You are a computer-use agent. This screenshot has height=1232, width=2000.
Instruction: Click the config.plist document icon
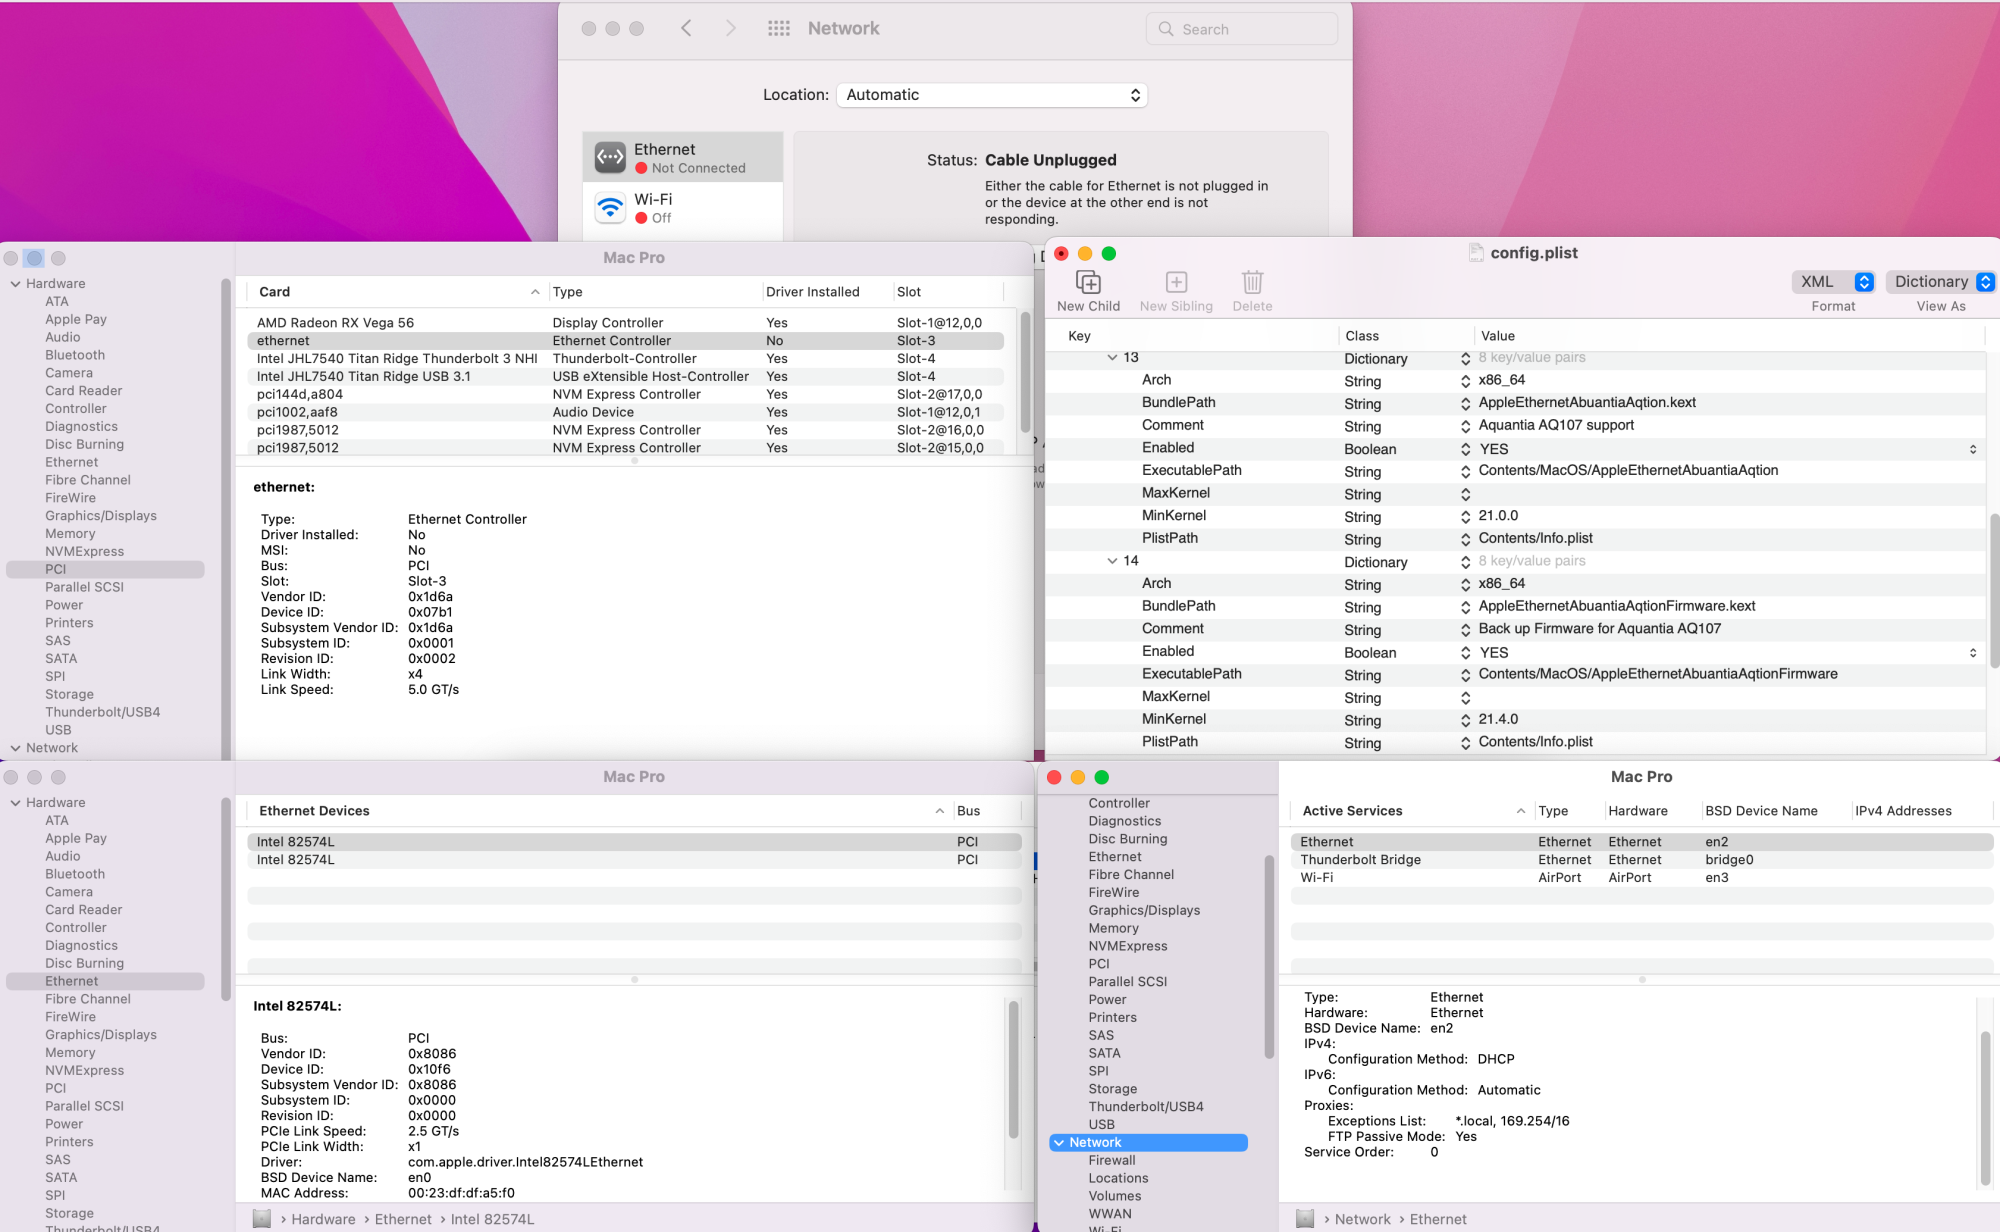(1476, 253)
